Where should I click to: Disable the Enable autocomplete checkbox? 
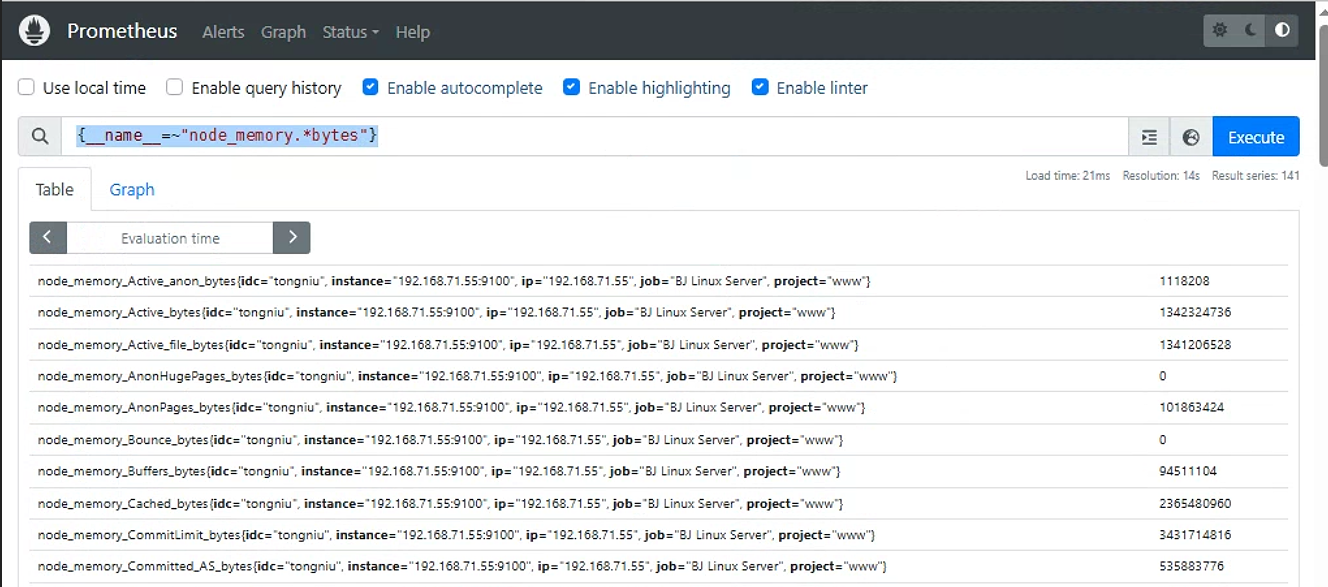[371, 88]
